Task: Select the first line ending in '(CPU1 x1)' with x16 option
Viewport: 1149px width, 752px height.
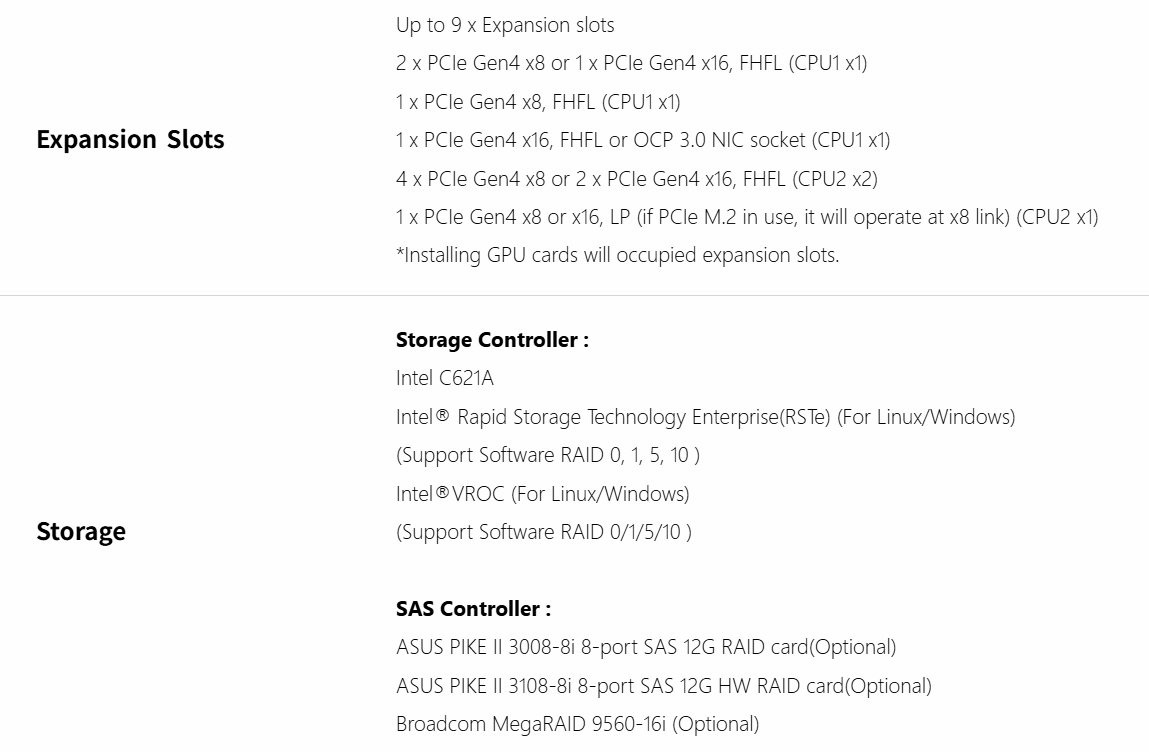Action: (x=631, y=63)
